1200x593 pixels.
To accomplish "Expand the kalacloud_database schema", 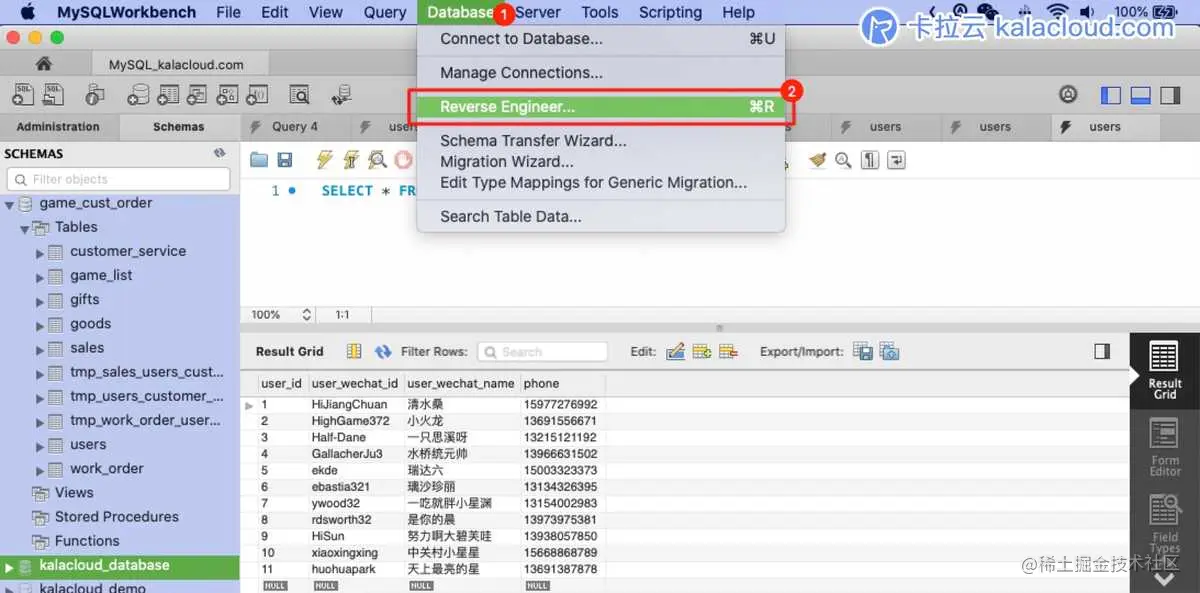I will point(10,567).
